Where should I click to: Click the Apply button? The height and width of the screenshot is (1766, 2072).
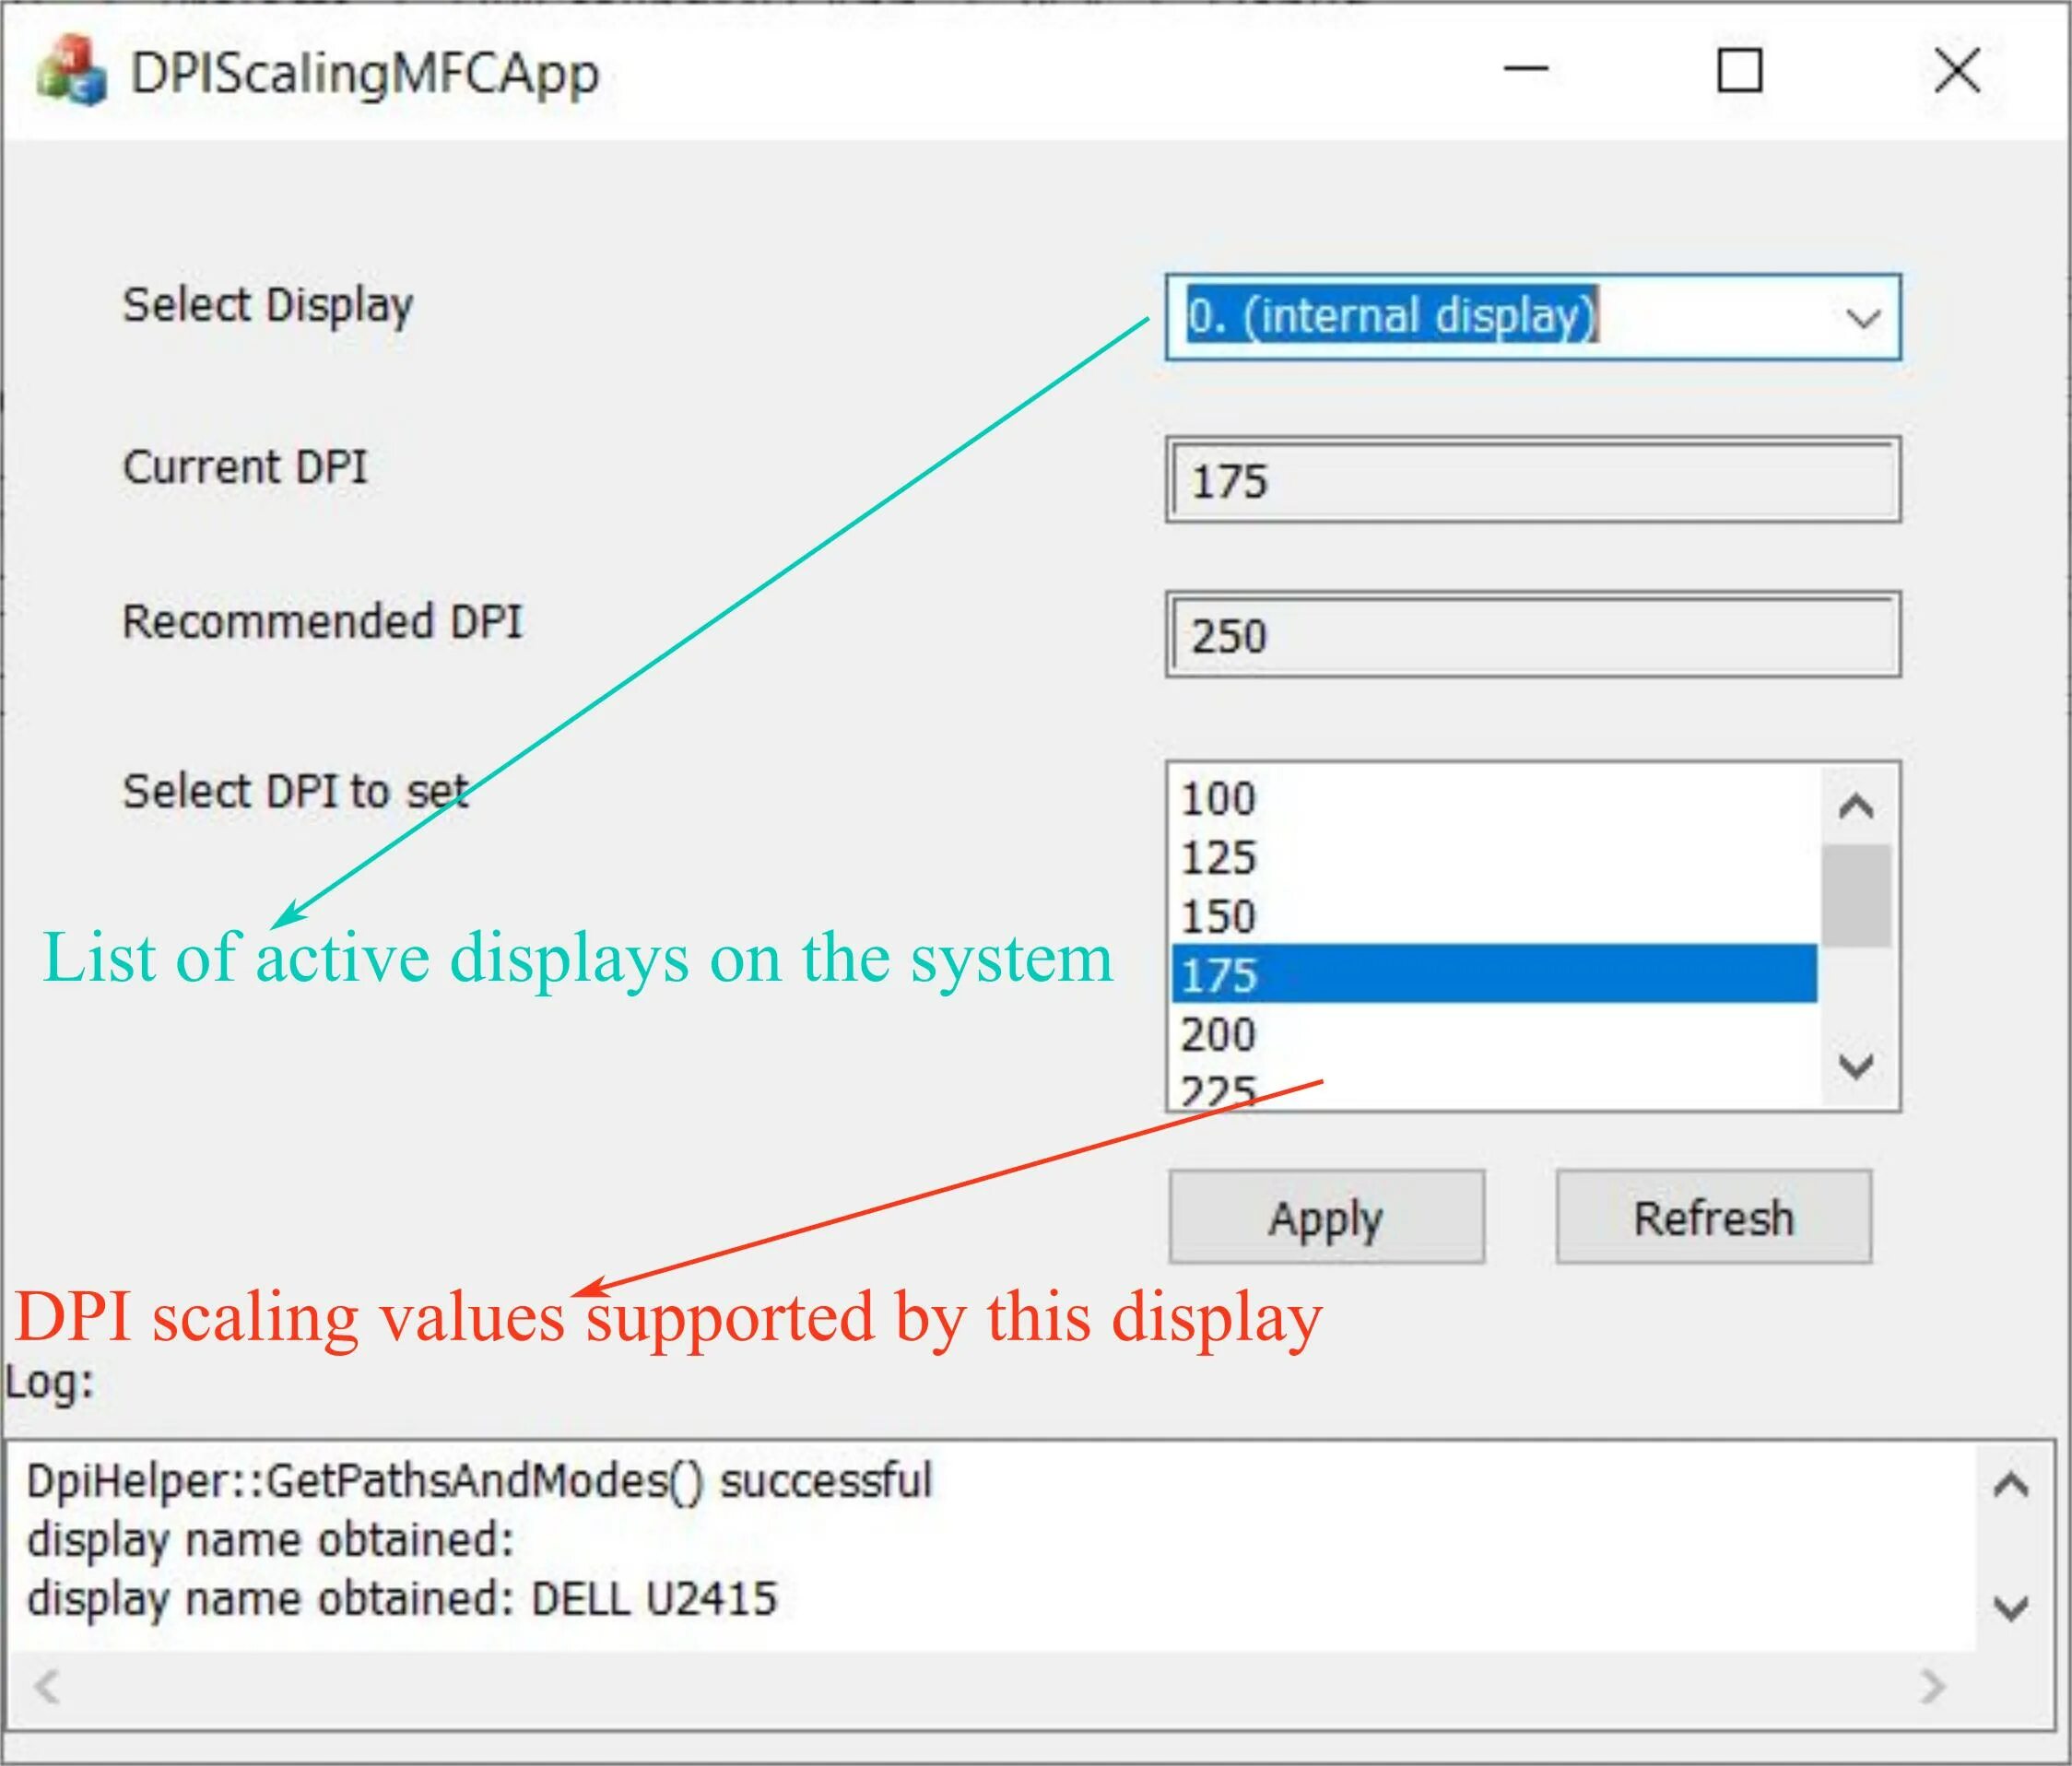(1326, 1217)
